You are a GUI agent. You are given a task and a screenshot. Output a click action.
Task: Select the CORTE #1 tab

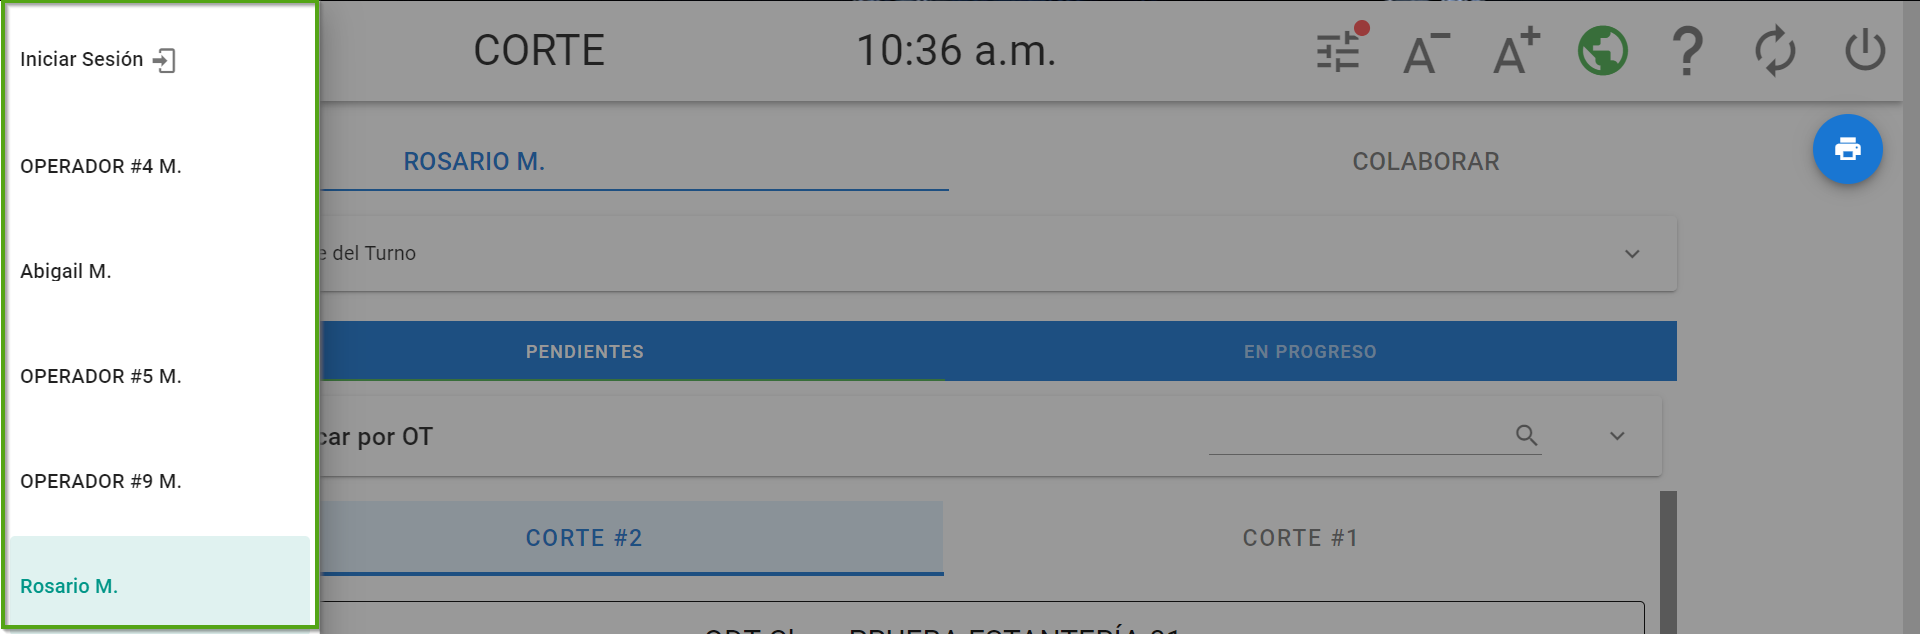(1300, 538)
